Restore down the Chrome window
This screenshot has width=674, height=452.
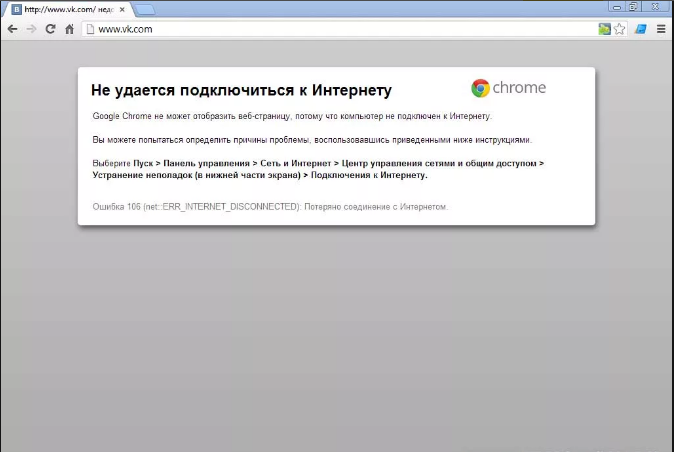pyautogui.click(x=633, y=7)
